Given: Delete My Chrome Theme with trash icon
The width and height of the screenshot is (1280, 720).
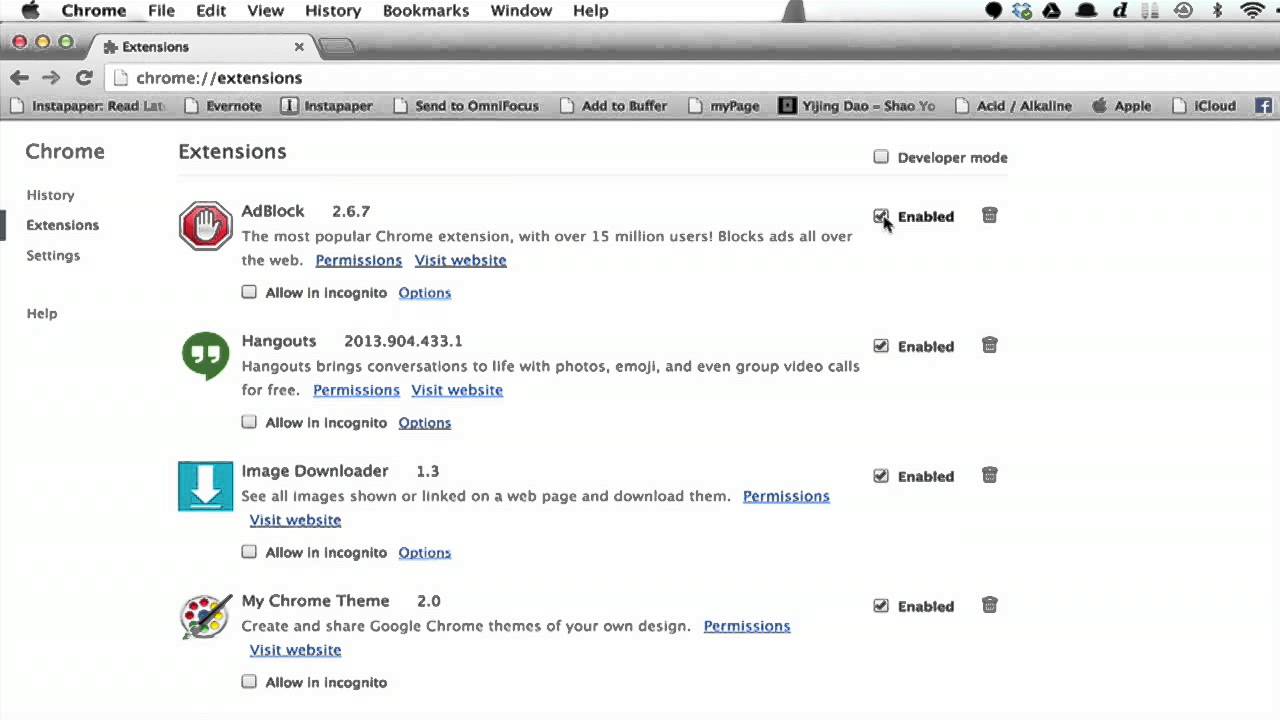Looking at the screenshot, I should point(989,605).
